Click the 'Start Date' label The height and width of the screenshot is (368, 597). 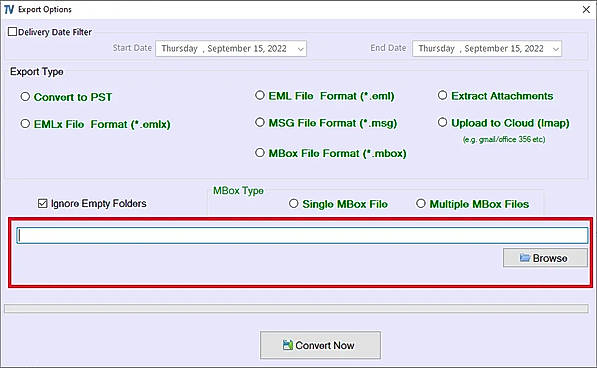(x=132, y=48)
